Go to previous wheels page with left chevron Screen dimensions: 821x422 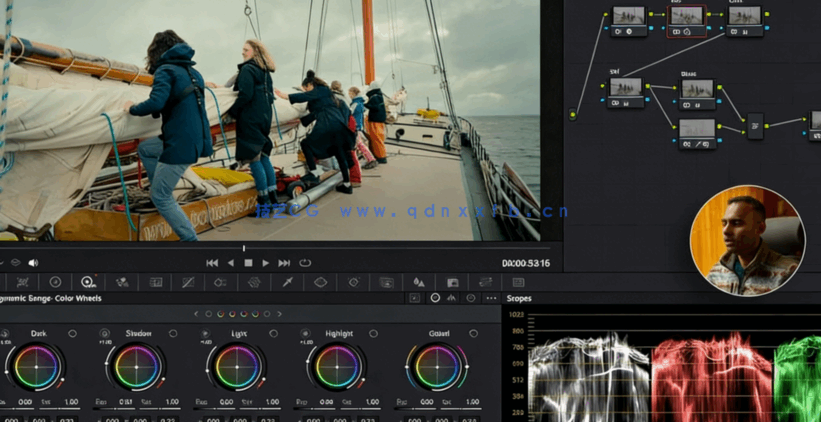[x=196, y=314]
